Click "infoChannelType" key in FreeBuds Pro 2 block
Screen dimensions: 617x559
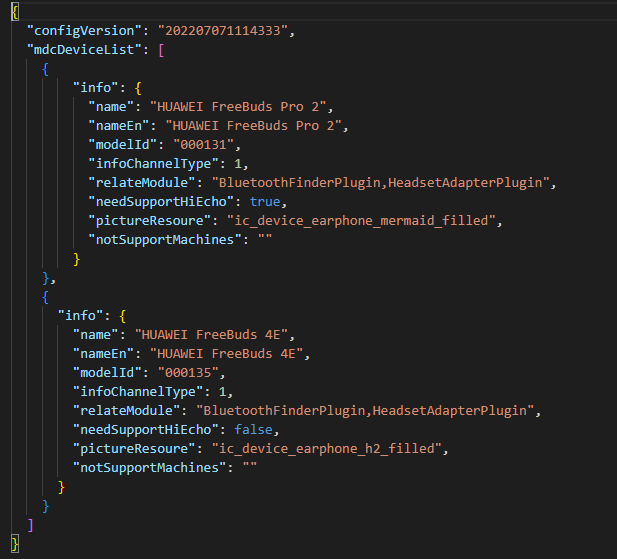(x=153, y=164)
